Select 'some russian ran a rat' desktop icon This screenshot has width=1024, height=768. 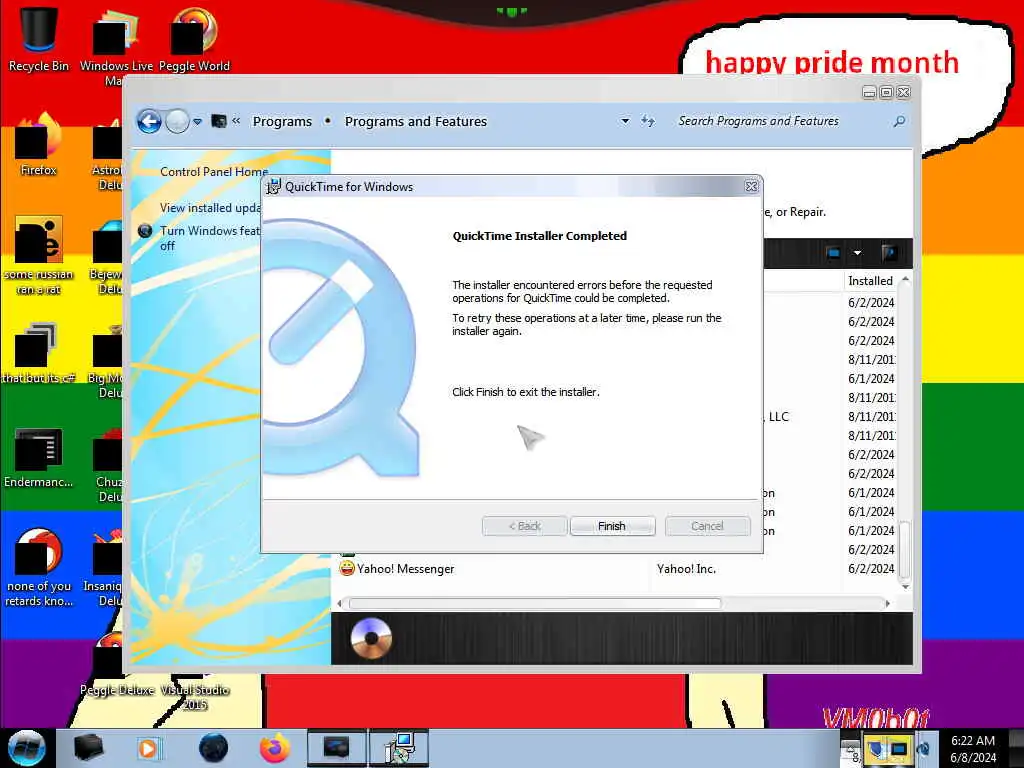(39, 255)
